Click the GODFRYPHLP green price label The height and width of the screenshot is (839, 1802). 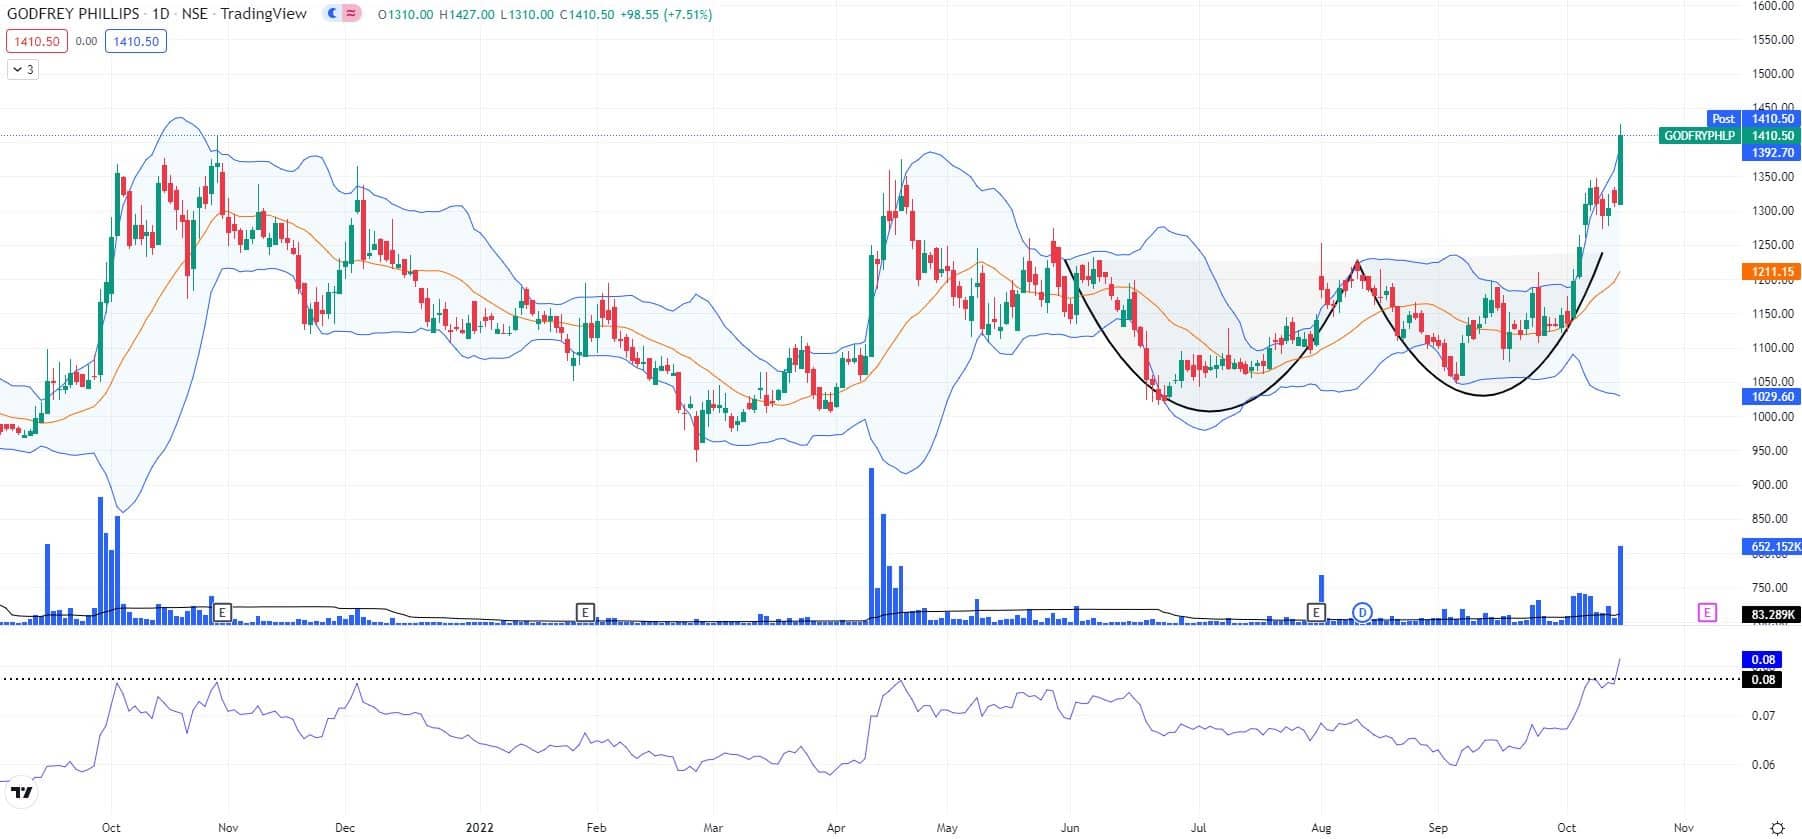pyautogui.click(x=1700, y=135)
